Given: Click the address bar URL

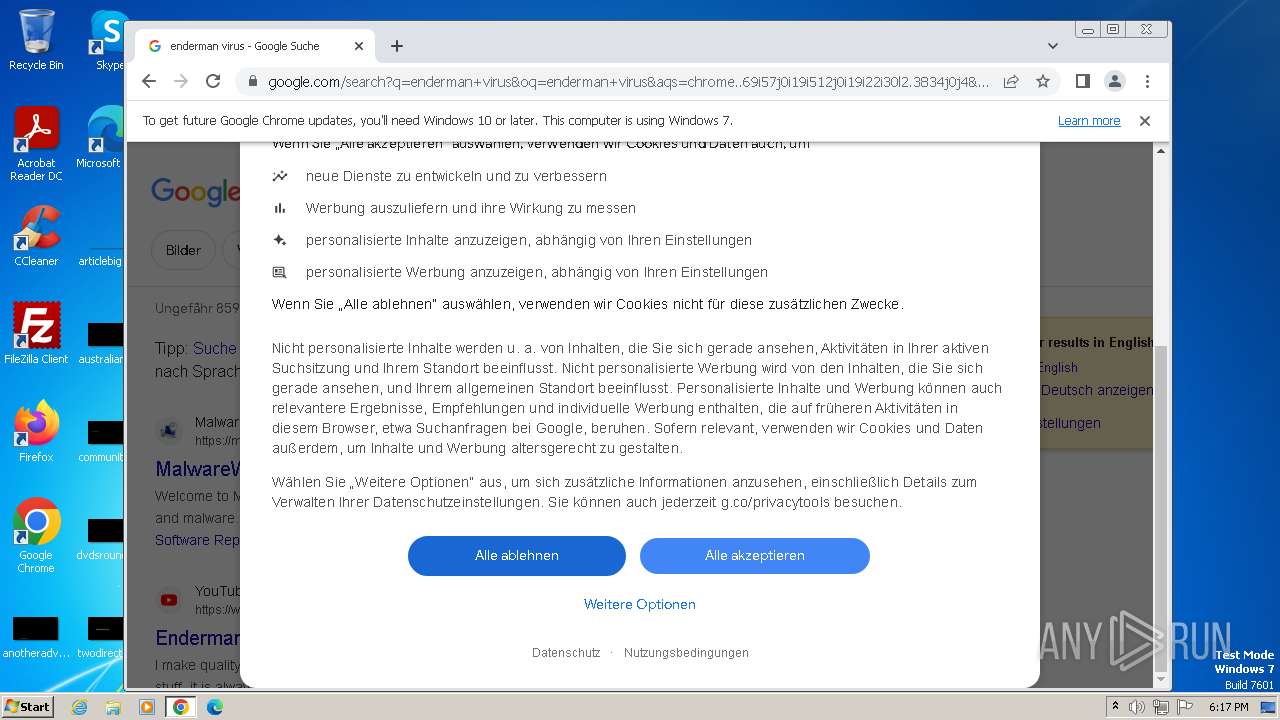Looking at the screenshot, I should [628, 82].
